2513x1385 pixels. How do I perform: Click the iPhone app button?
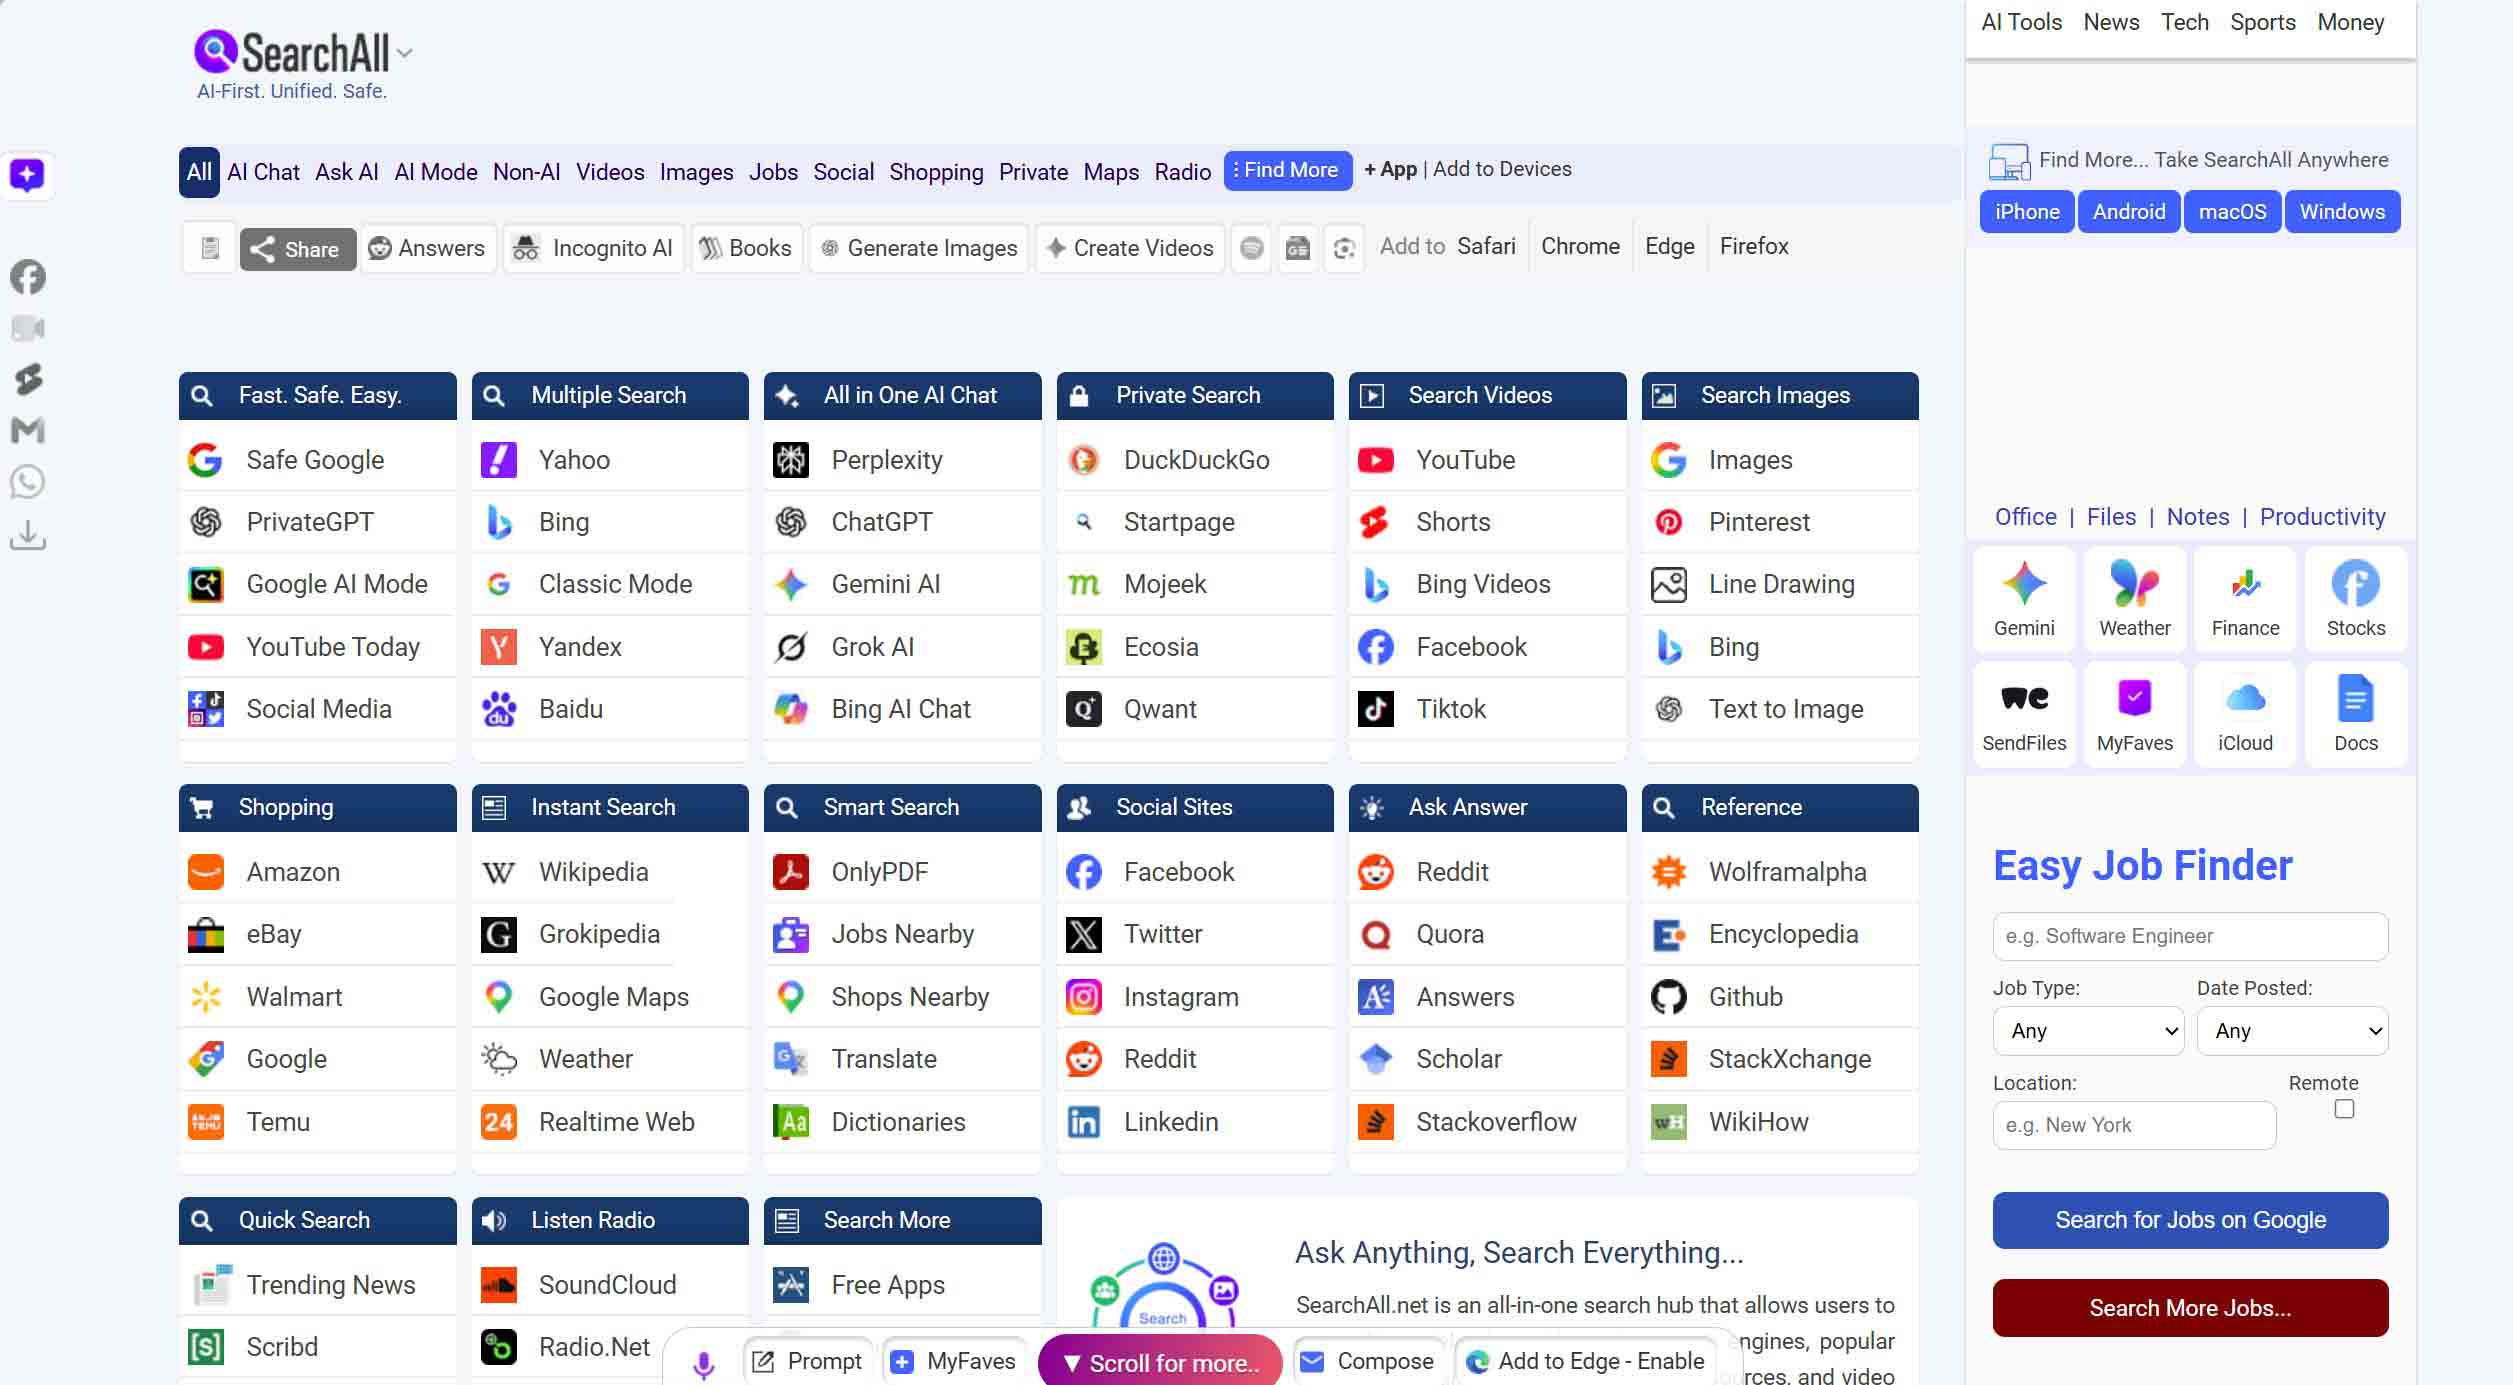[x=2027, y=212]
